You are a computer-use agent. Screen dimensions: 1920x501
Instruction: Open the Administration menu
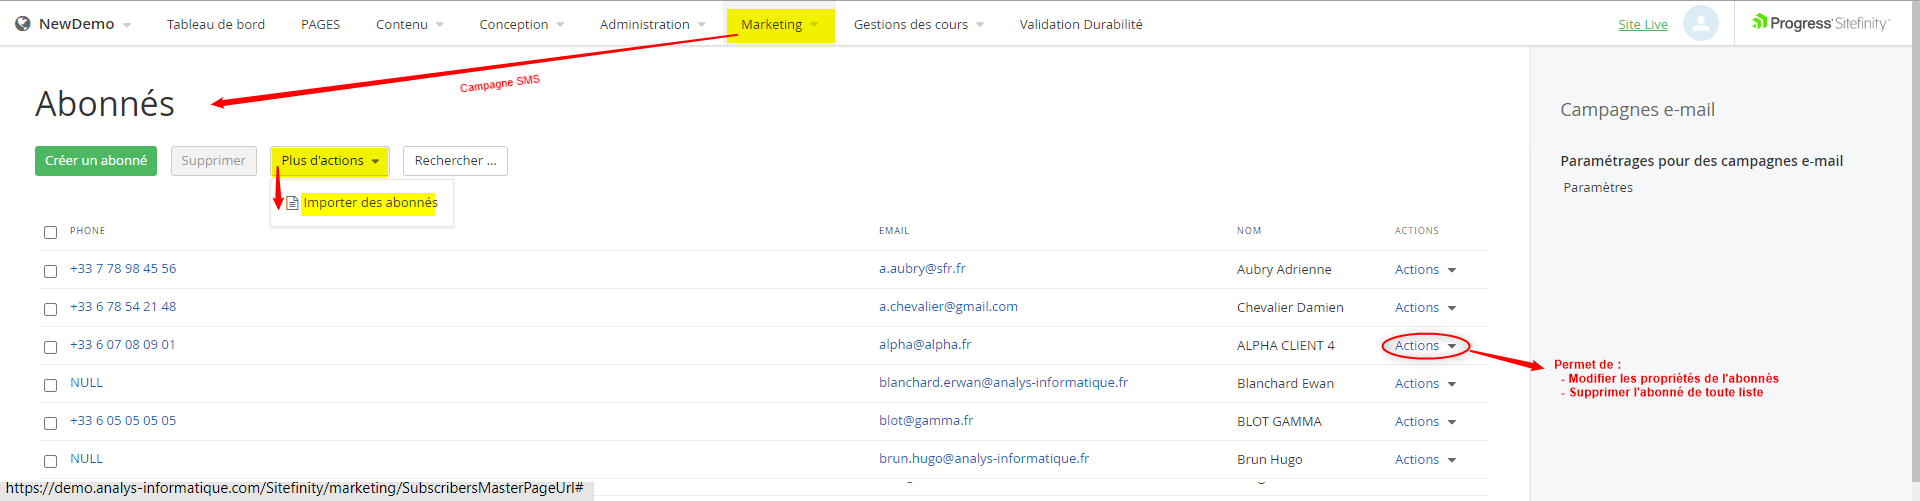pyautogui.click(x=651, y=25)
